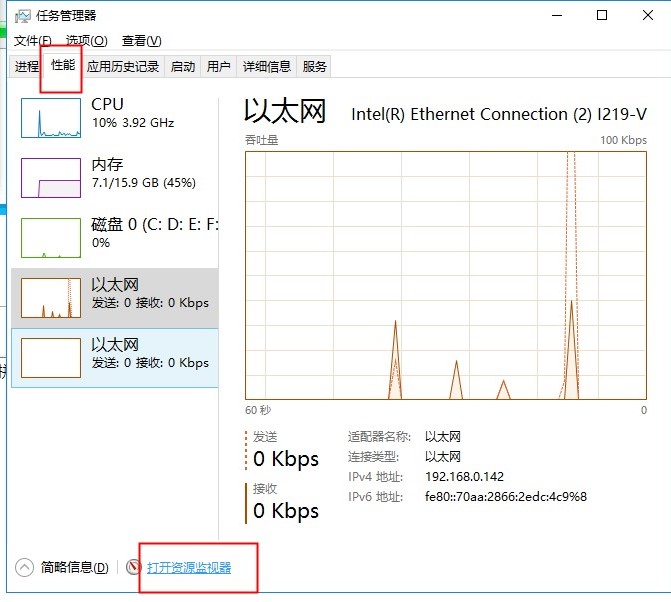This screenshot has height=602, width=671.
Task: Open the 打开资源监视器 link
Action: (x=189, y=568)
